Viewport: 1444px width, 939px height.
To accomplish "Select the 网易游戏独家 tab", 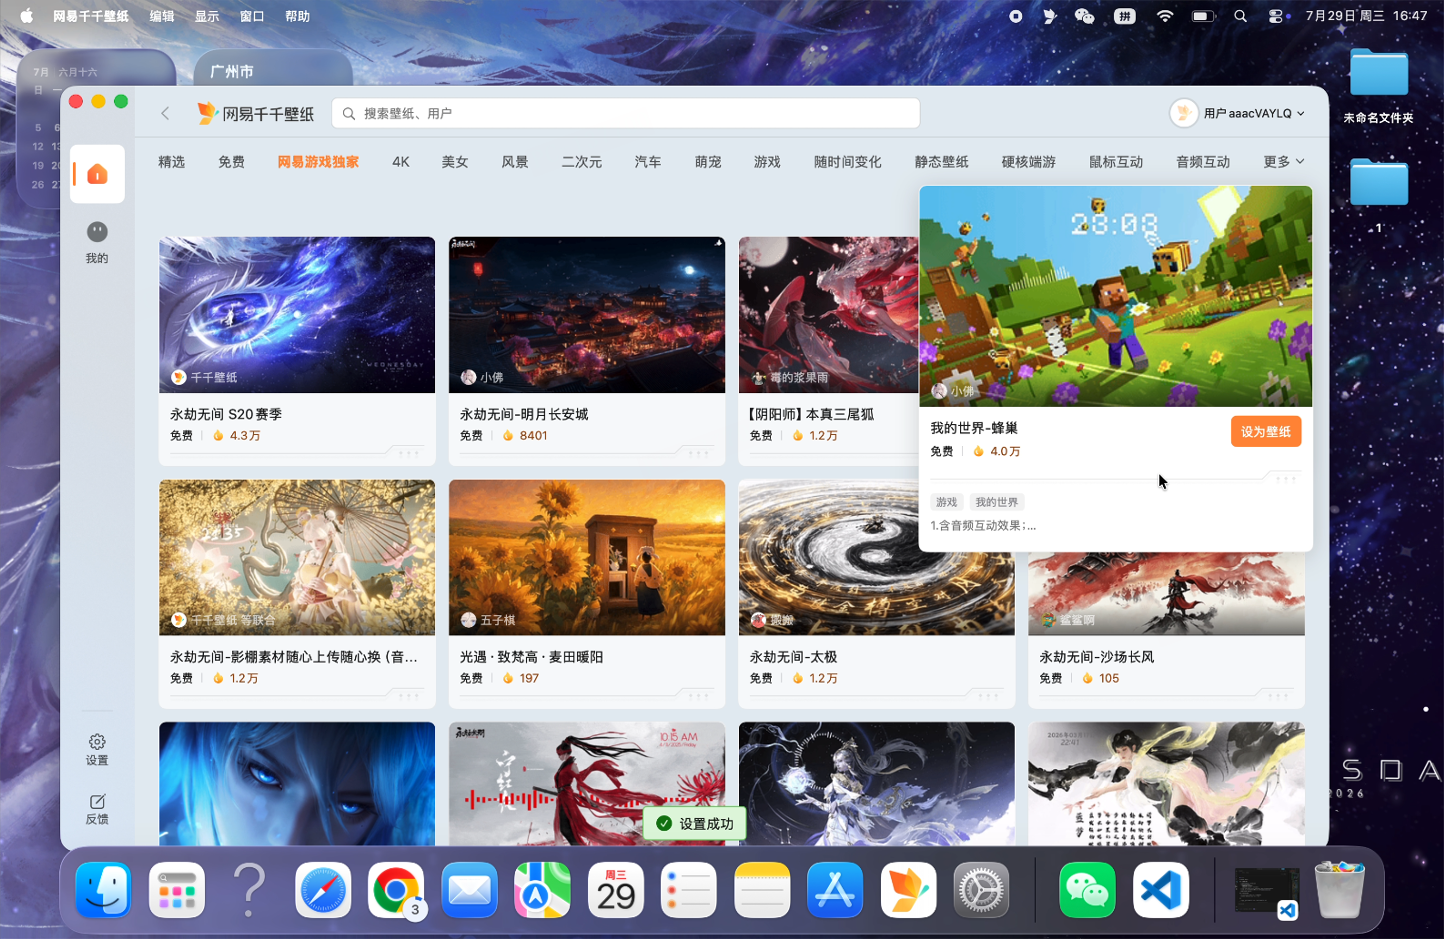I will pyautogui.click(x=318, y=162).
